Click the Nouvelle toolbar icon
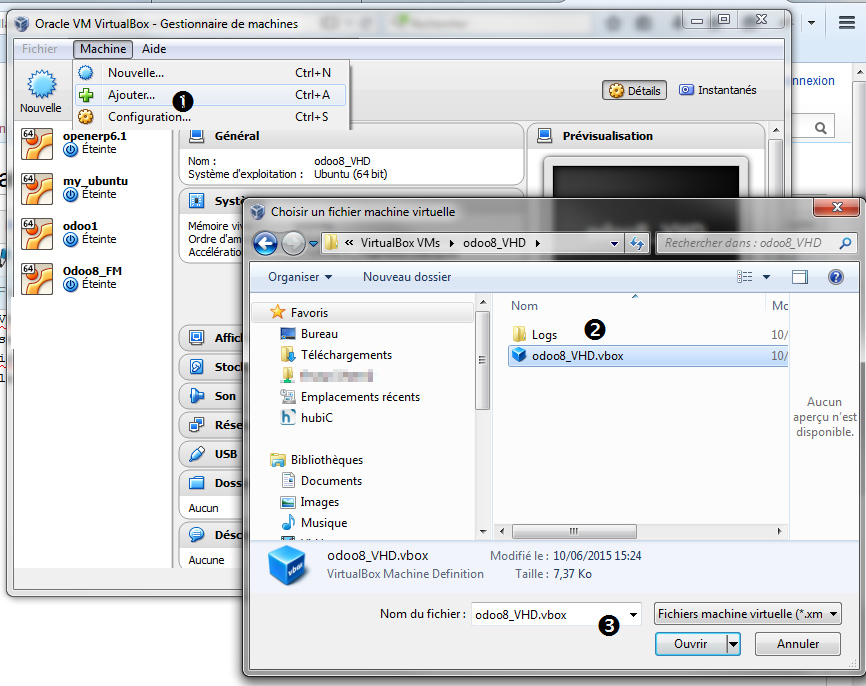The width and height of the screenshot is (866, 686). (41, 91)
